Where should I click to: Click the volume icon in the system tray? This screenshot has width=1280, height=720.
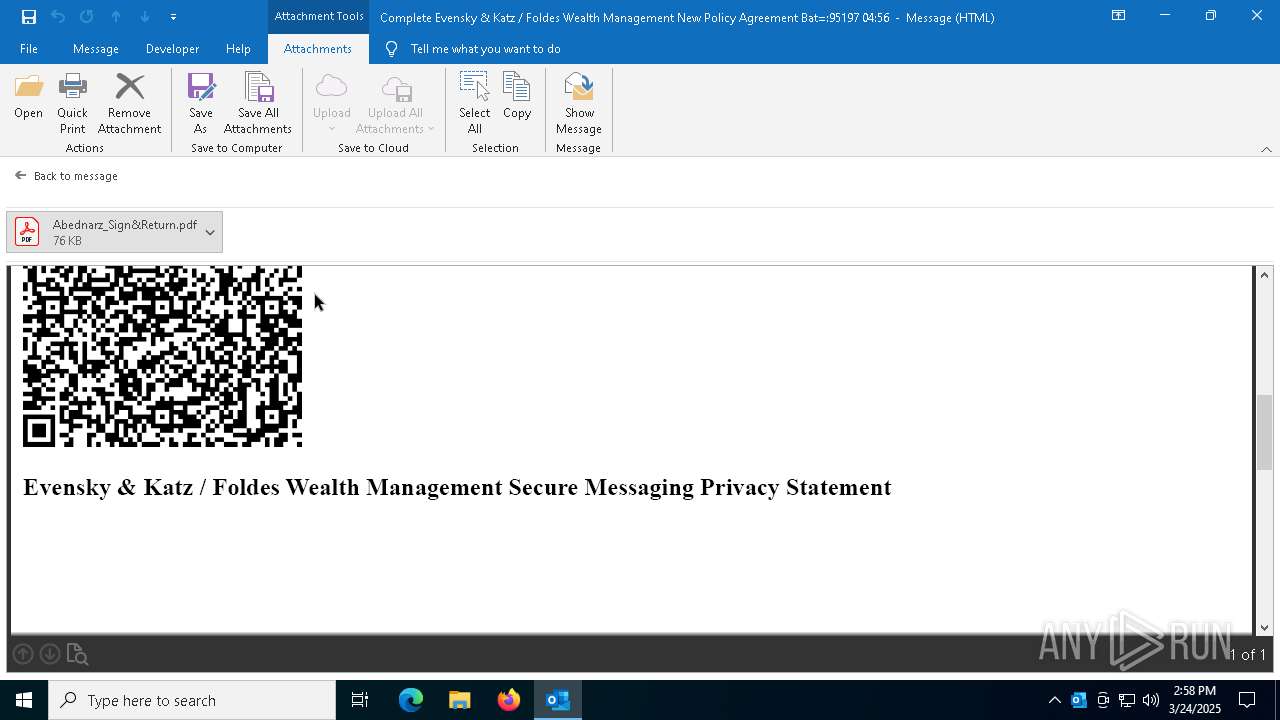pos(1151,700)
